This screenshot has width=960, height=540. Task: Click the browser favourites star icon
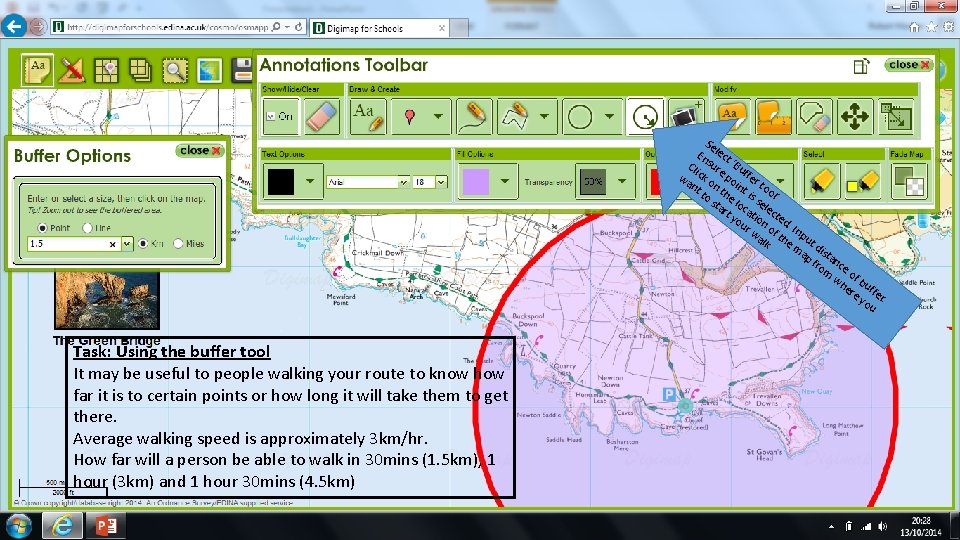[x=931, y=27]
